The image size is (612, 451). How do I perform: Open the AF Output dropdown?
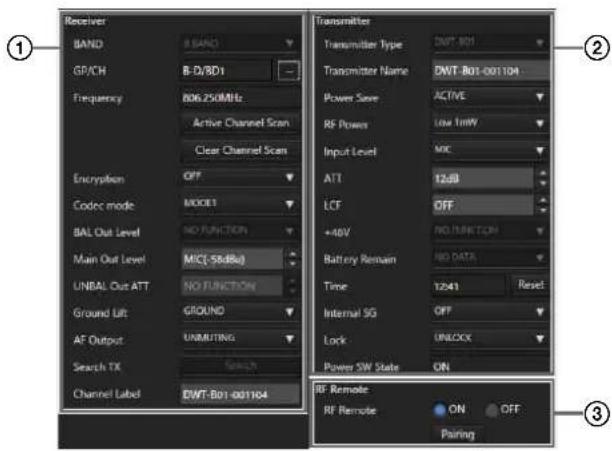pos(240,339)
